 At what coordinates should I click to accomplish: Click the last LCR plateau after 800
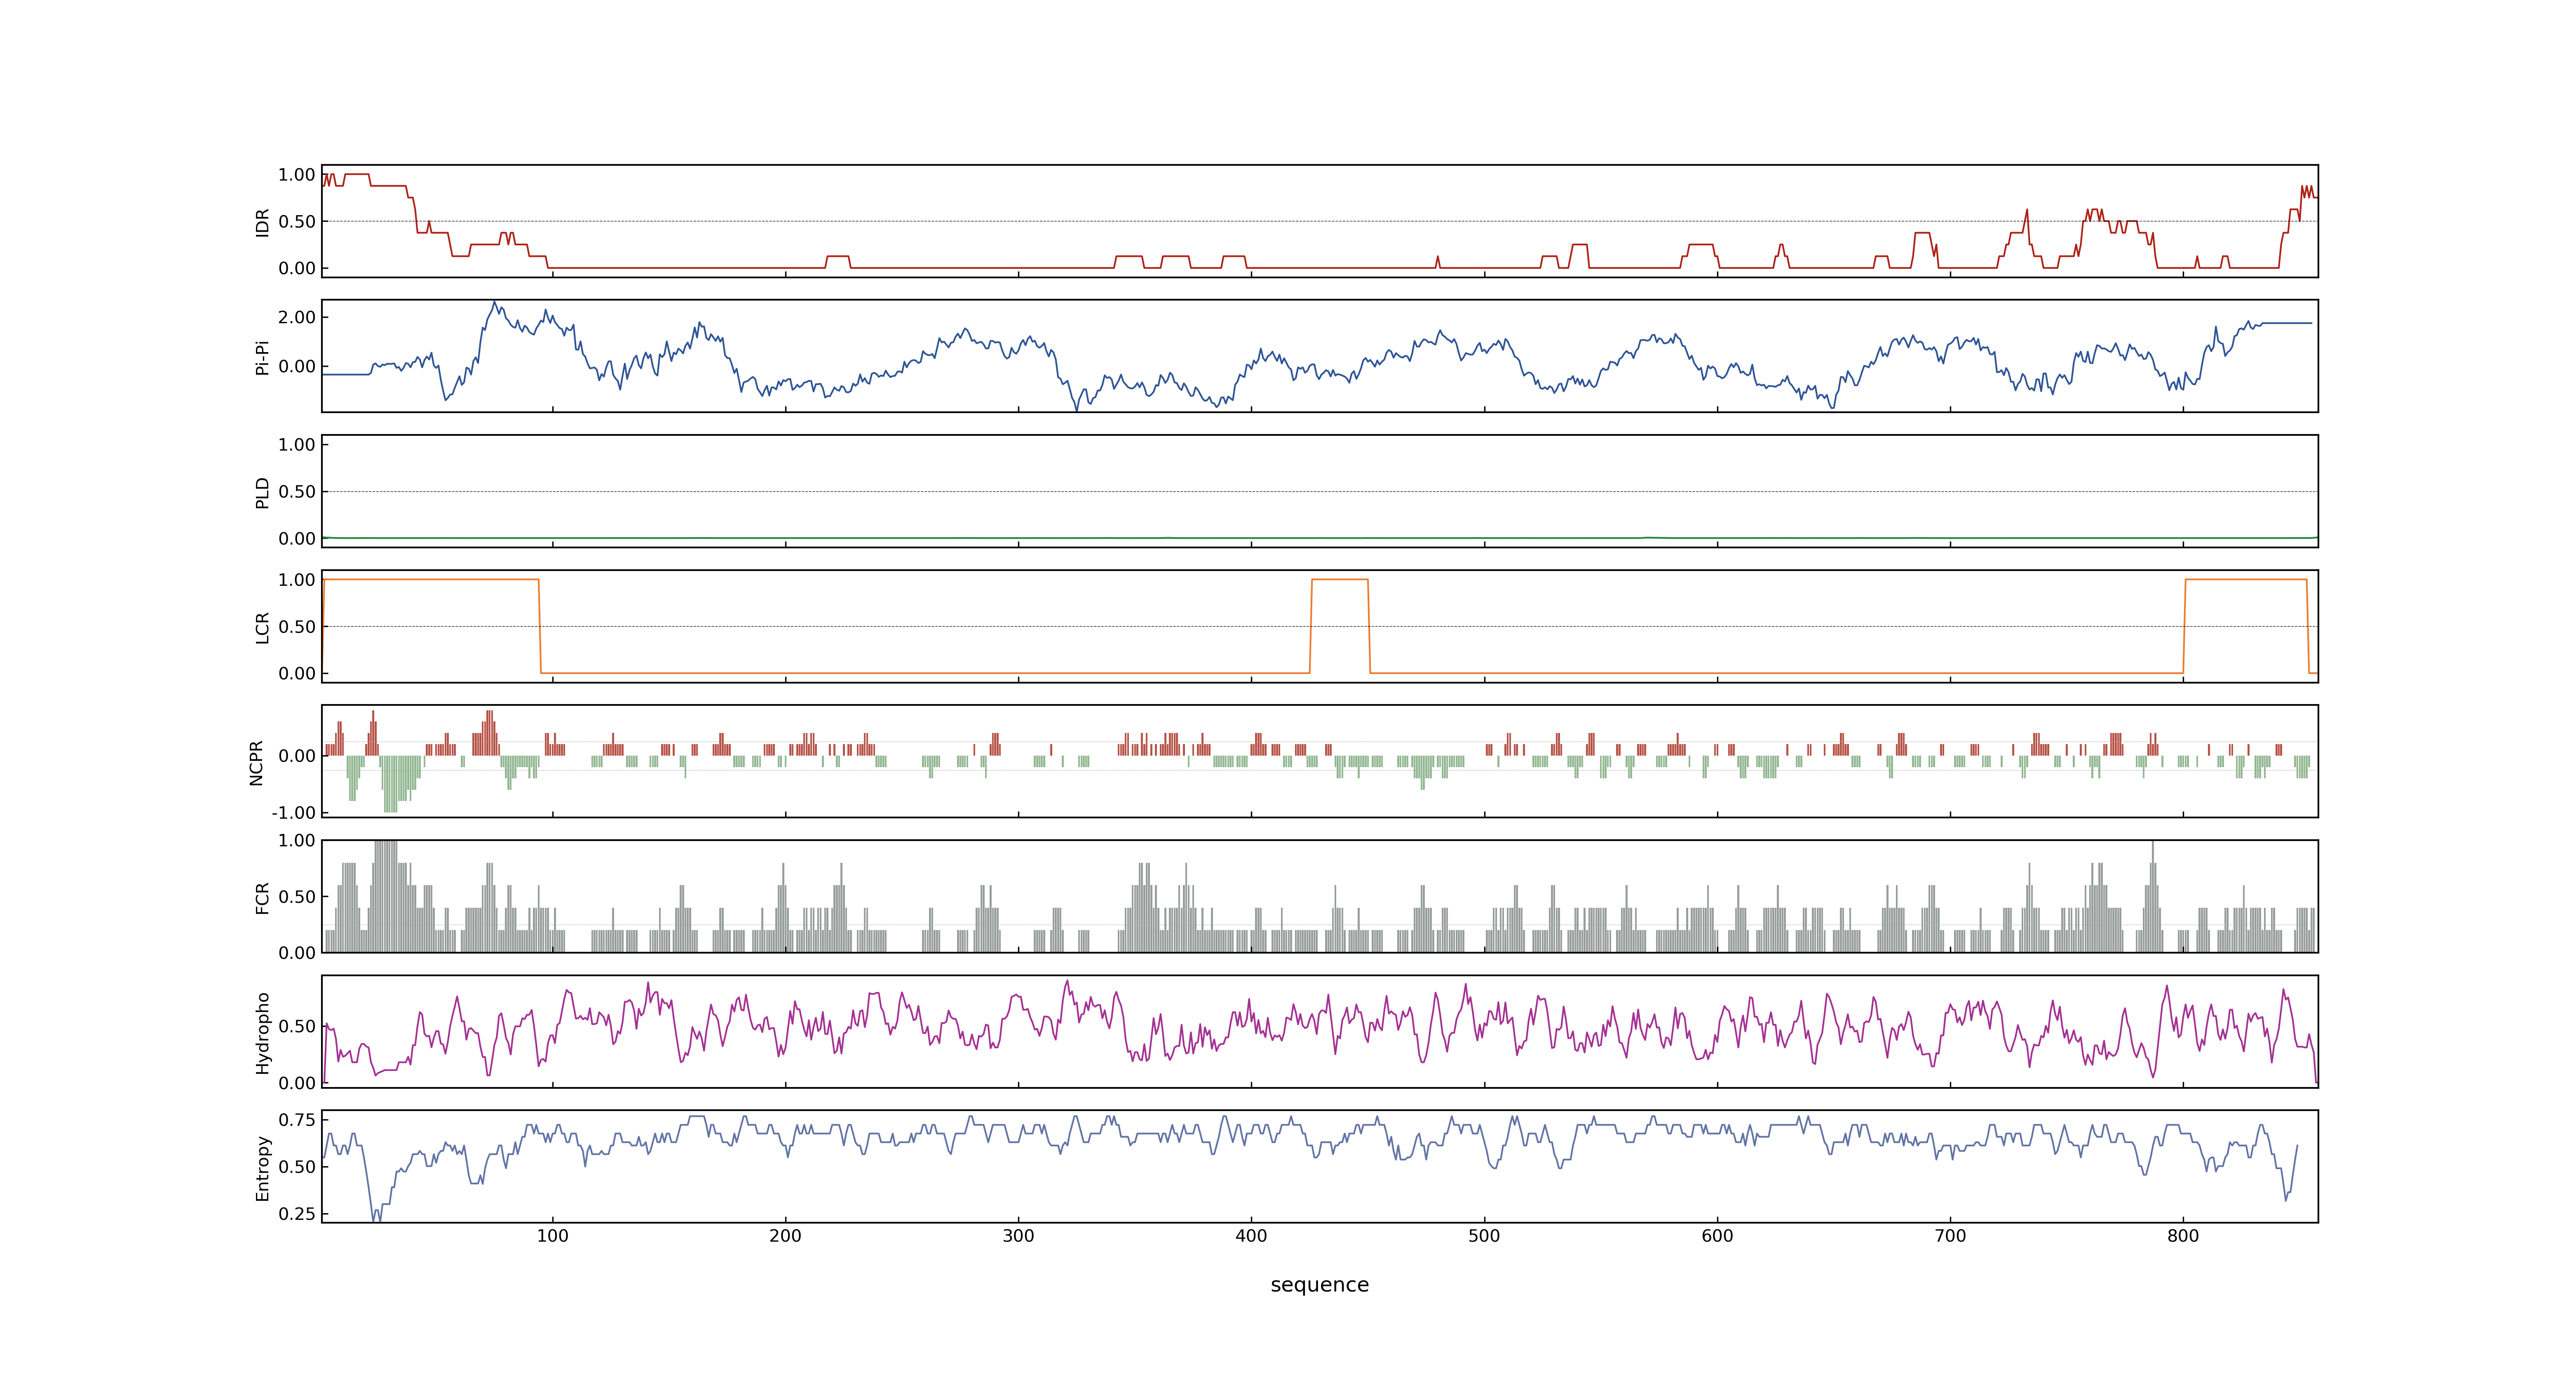(2246, 580)
